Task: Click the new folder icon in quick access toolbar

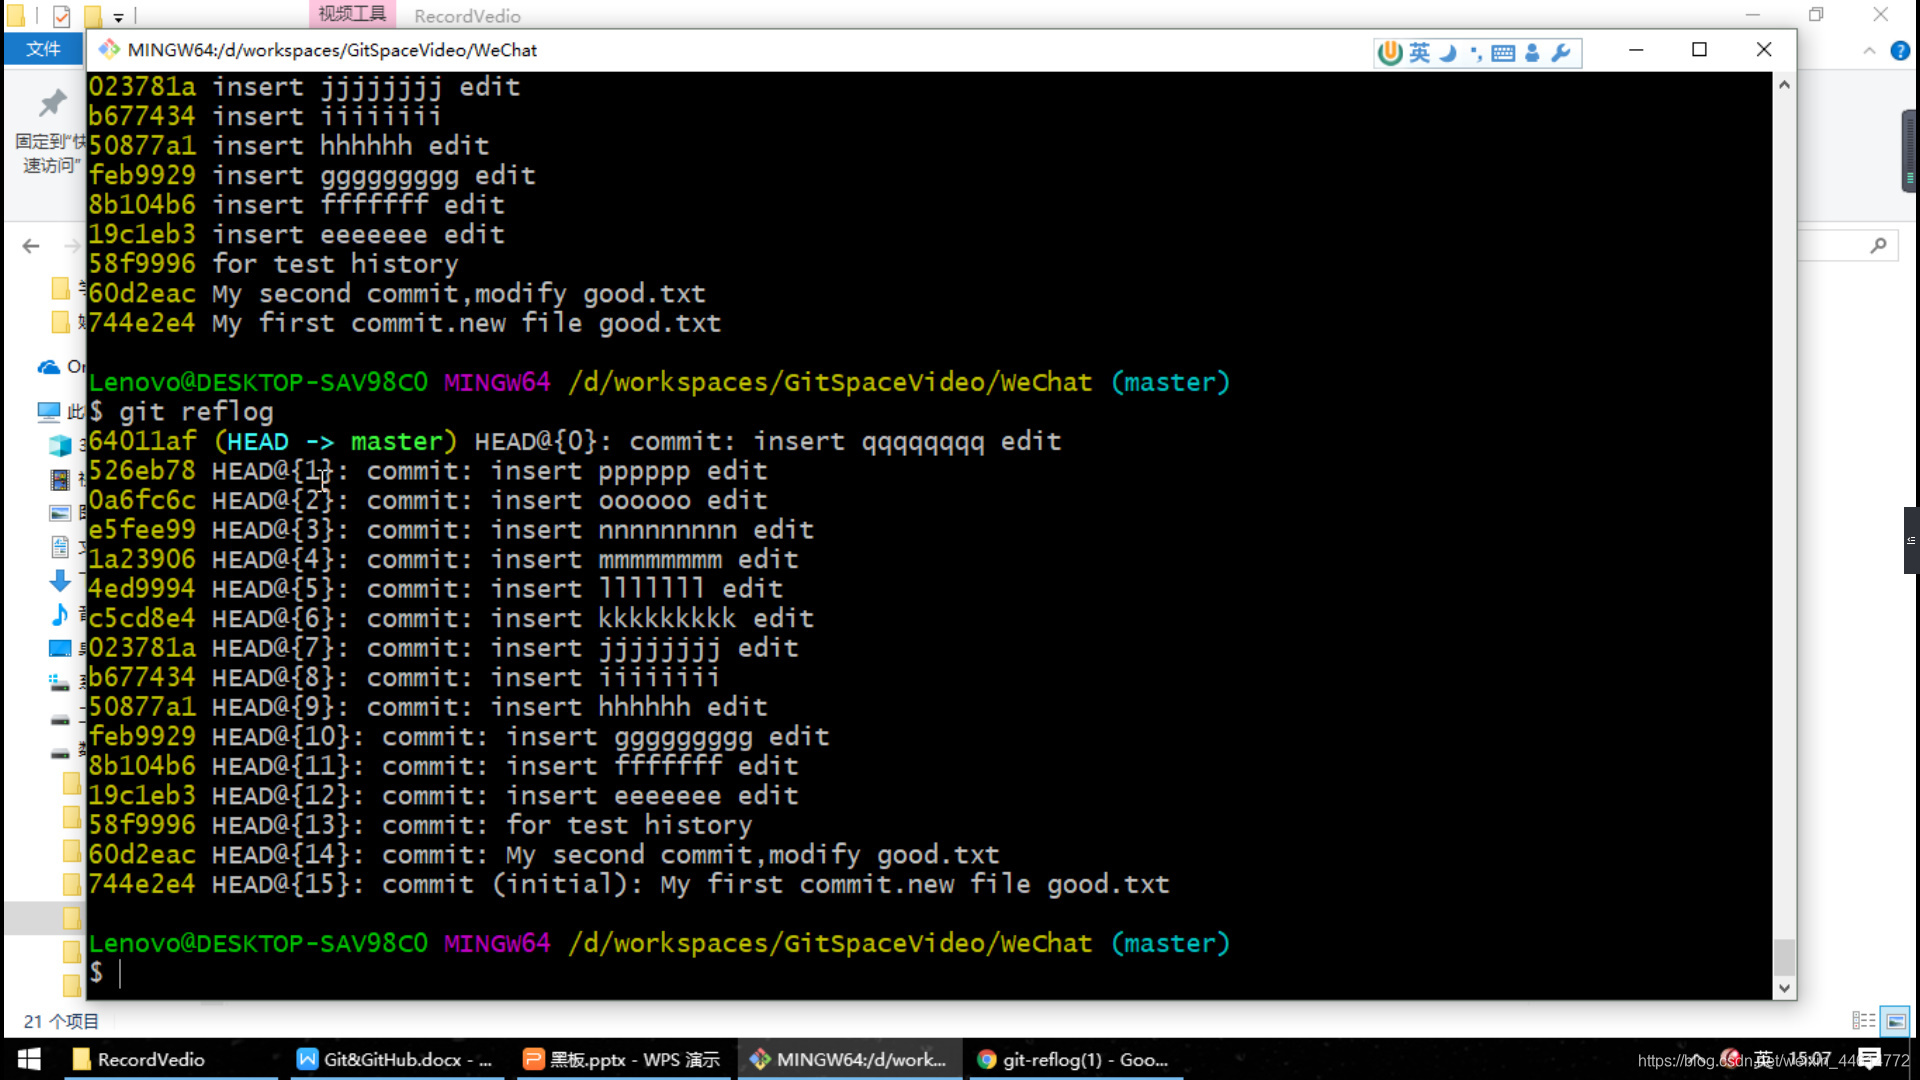Action: tap(93, 16)
